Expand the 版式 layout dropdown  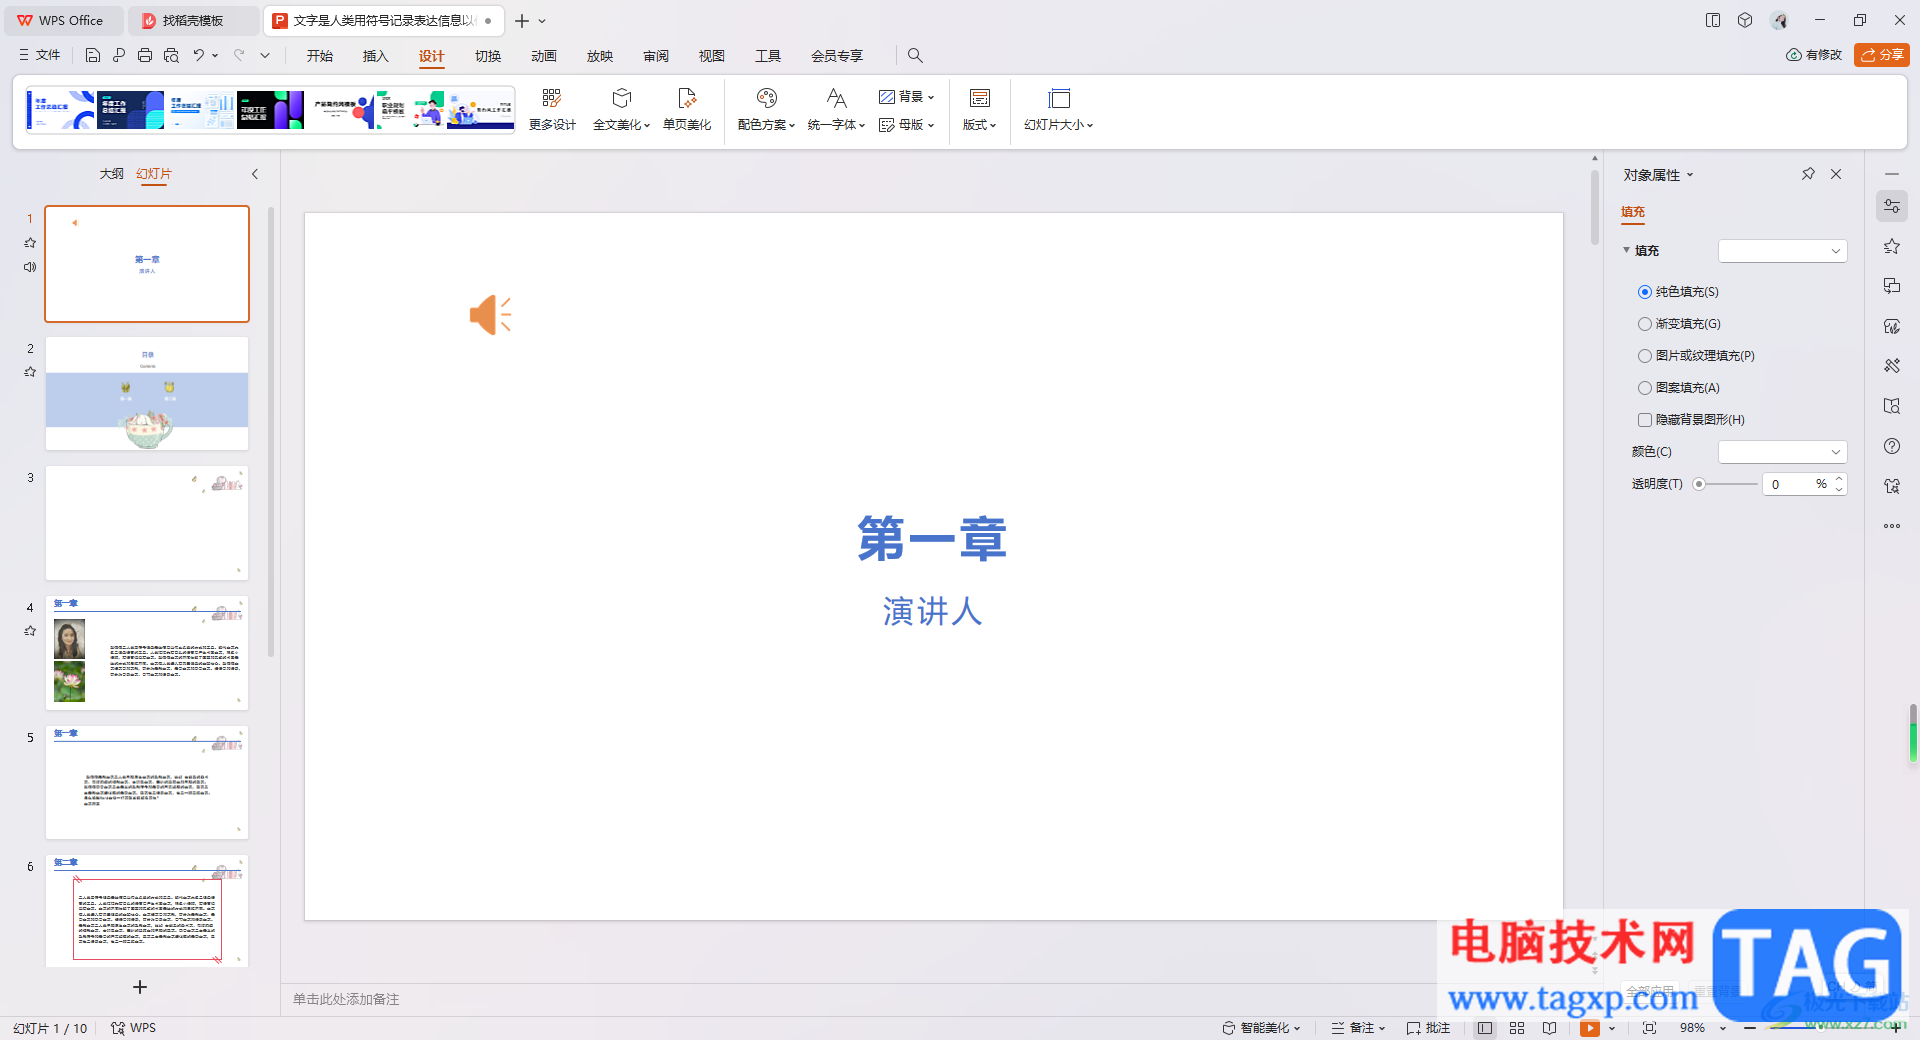click(980, 110)
